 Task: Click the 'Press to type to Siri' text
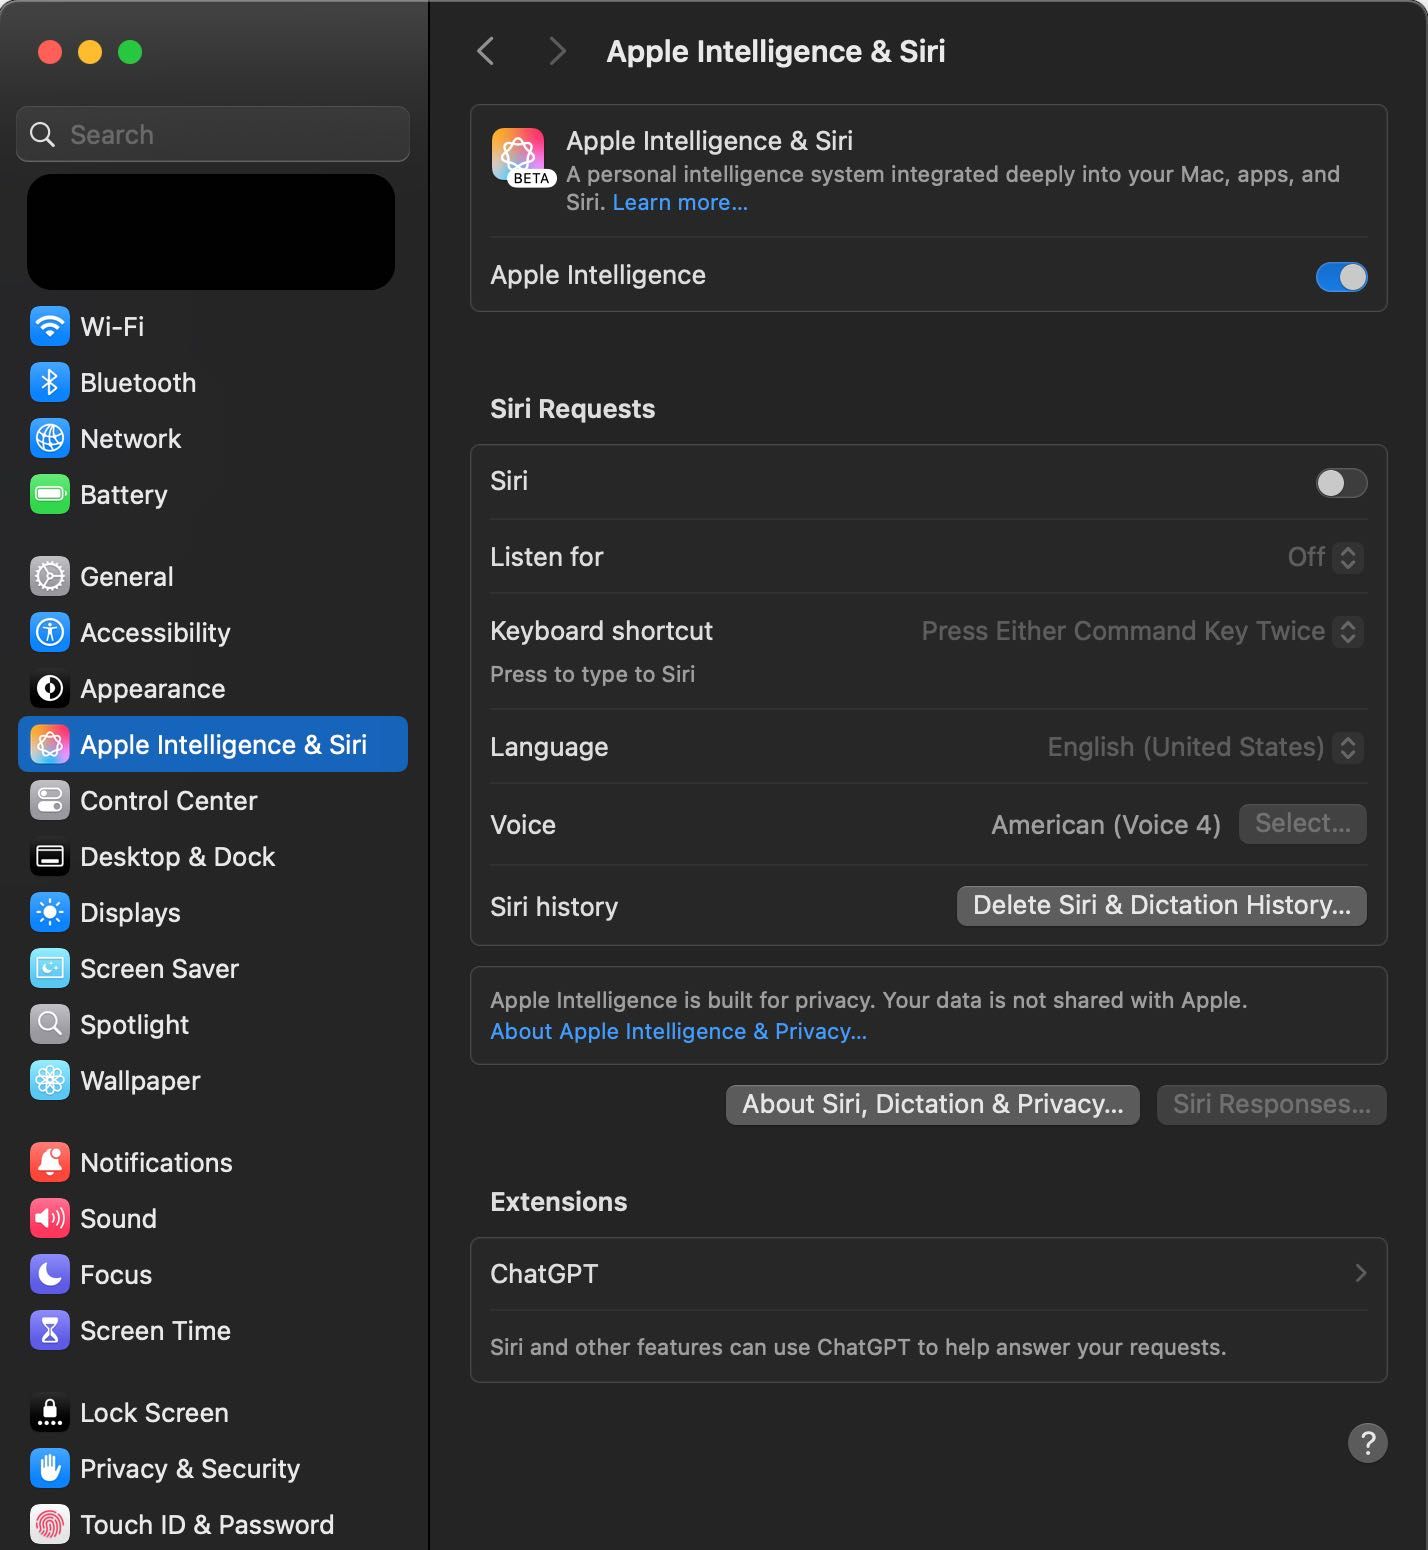tap(592, 674)
